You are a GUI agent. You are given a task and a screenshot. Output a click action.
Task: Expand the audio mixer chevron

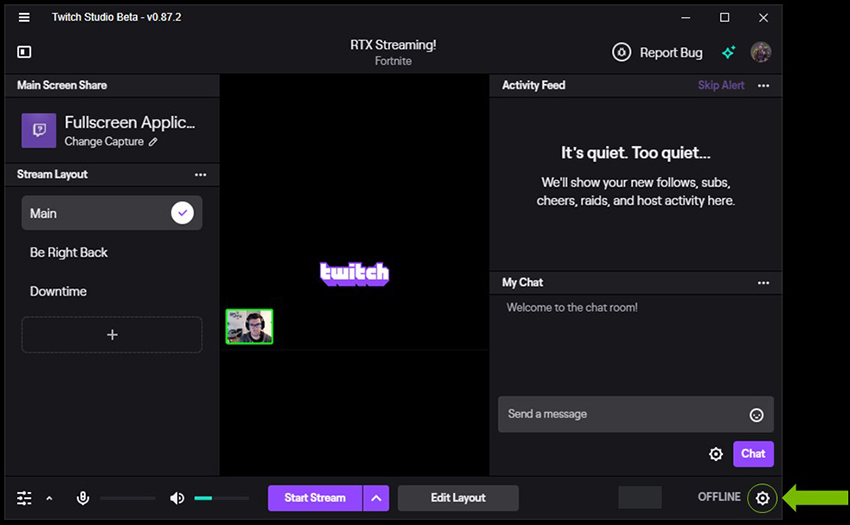49,498
